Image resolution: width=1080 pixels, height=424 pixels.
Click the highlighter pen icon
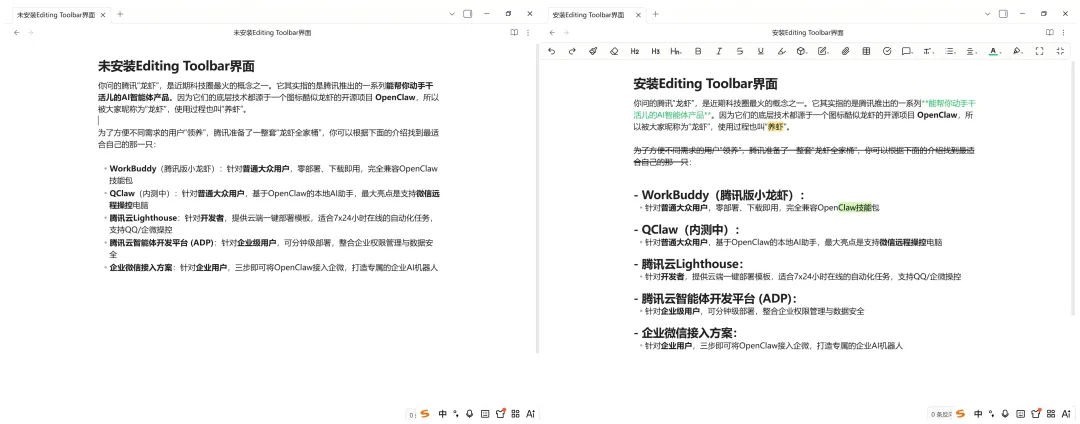781,51
